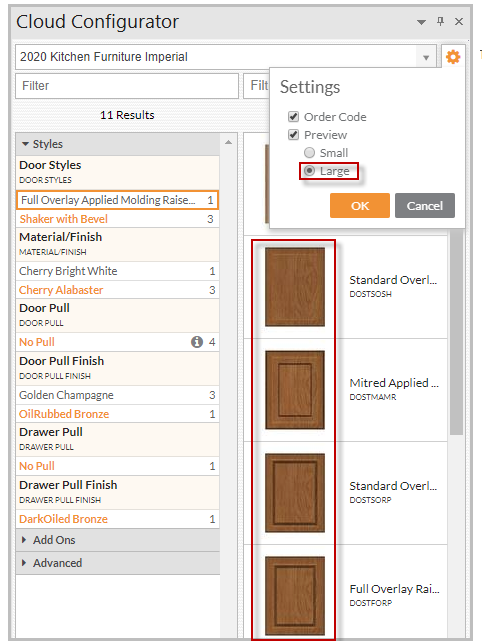The width and height of the screenshot is (485, 644).
Task: Open the panel options arrow in header
Action: 421,22
